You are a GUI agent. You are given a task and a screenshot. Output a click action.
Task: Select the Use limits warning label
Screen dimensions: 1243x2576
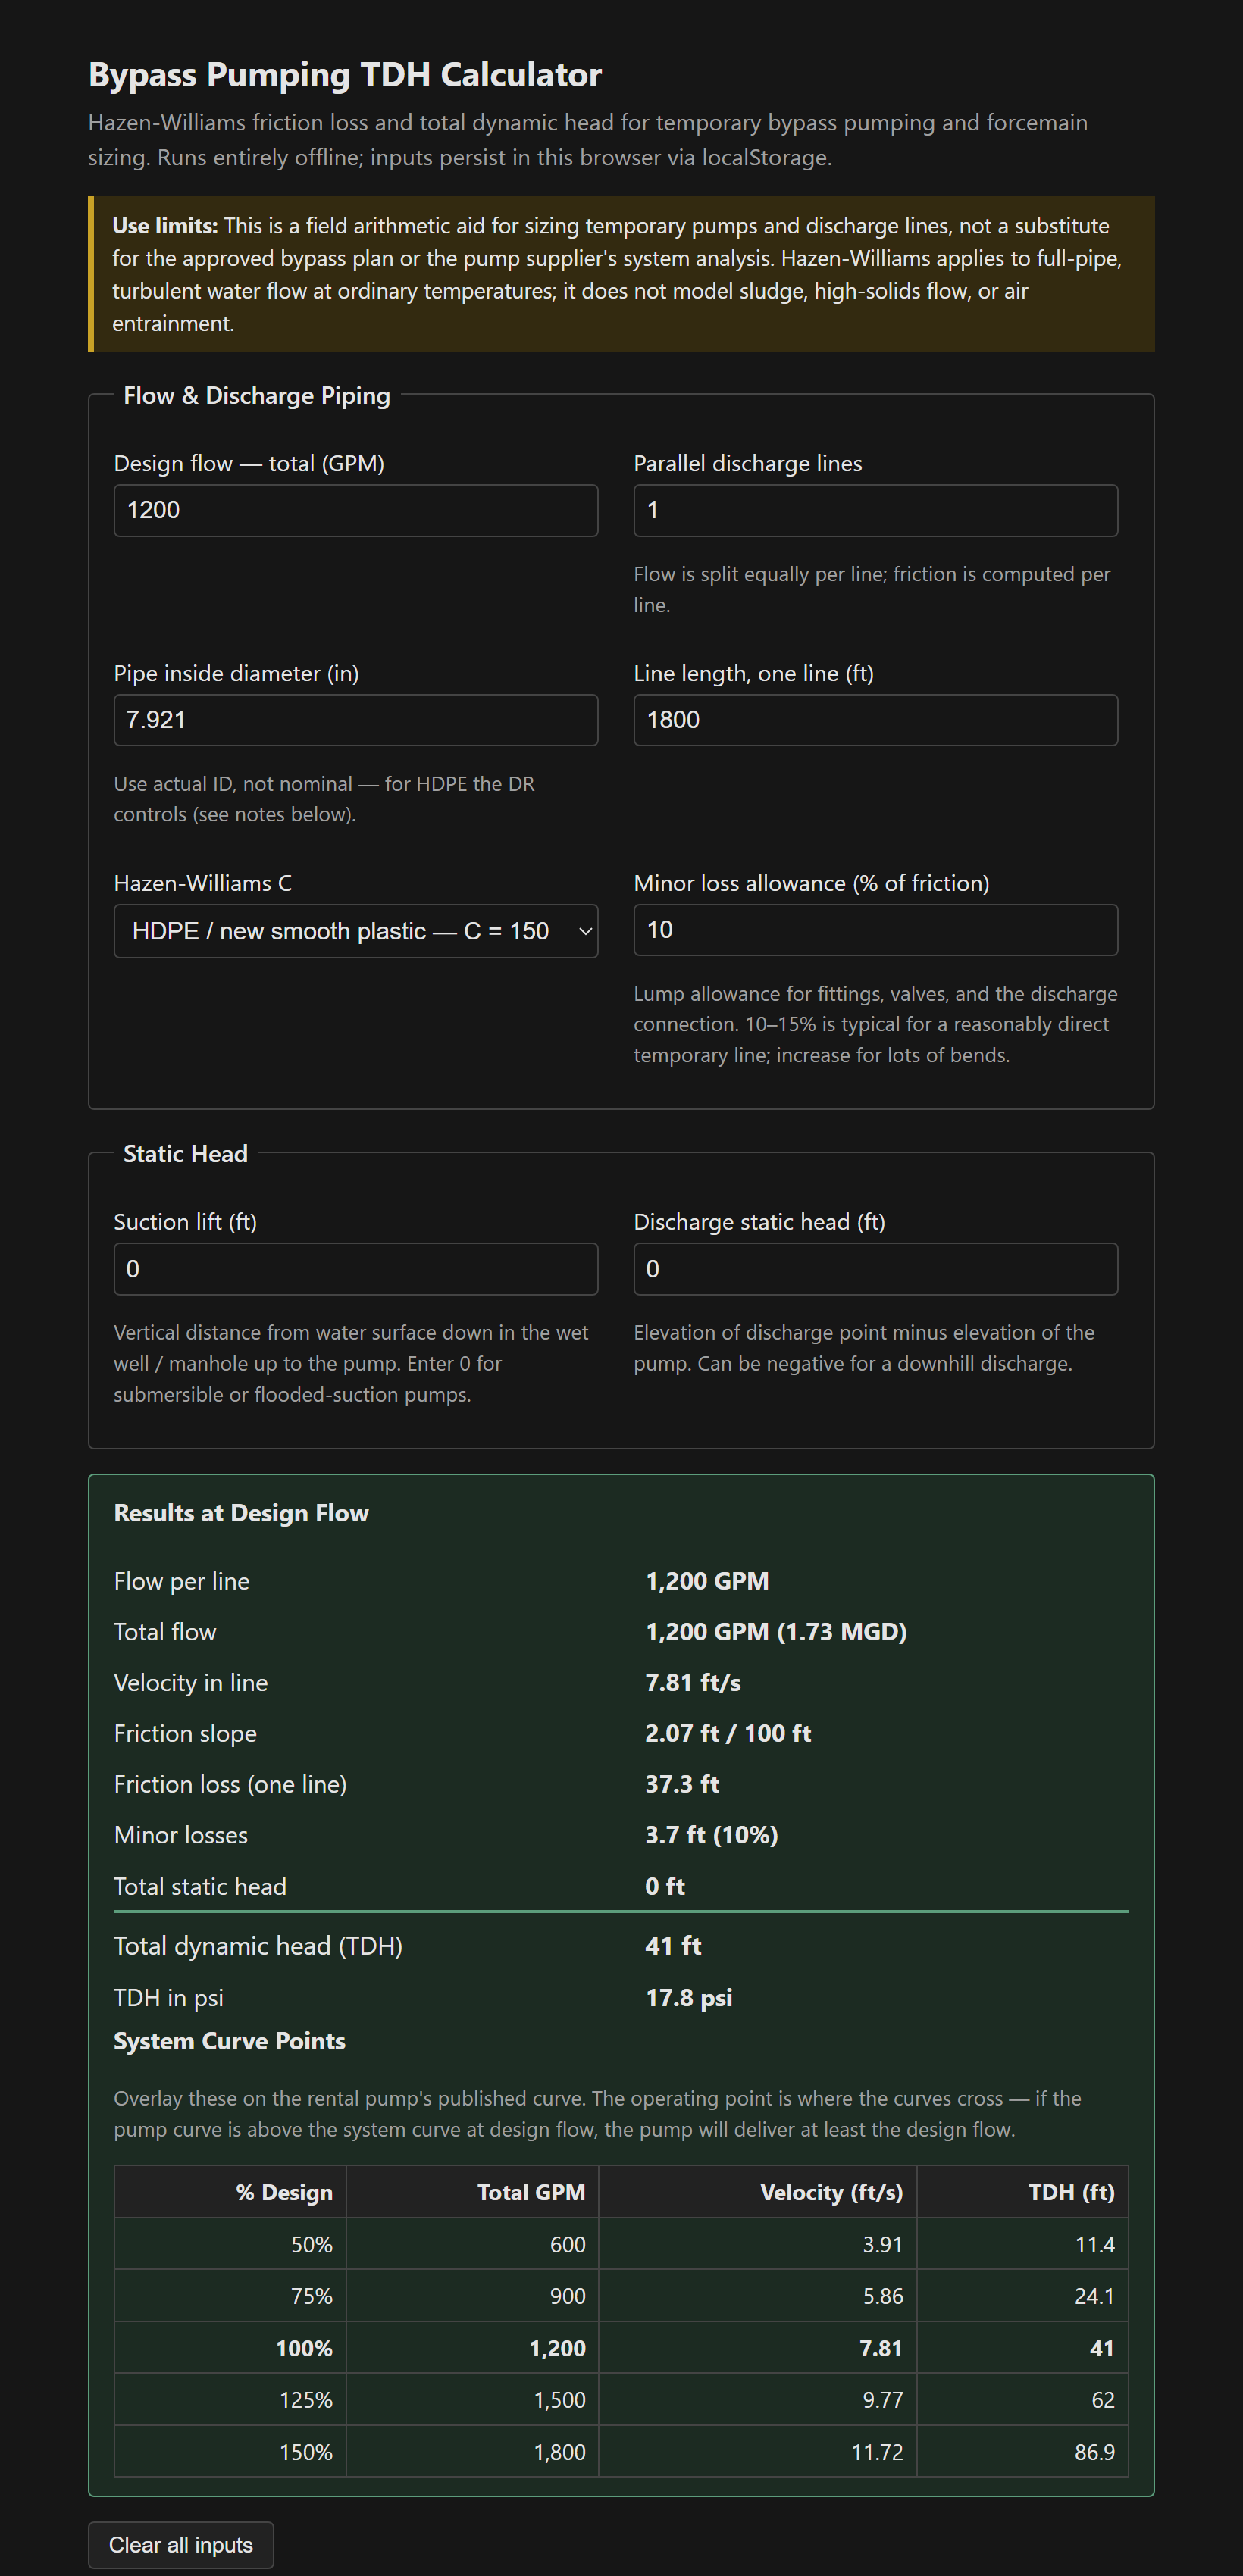point(165,226)
